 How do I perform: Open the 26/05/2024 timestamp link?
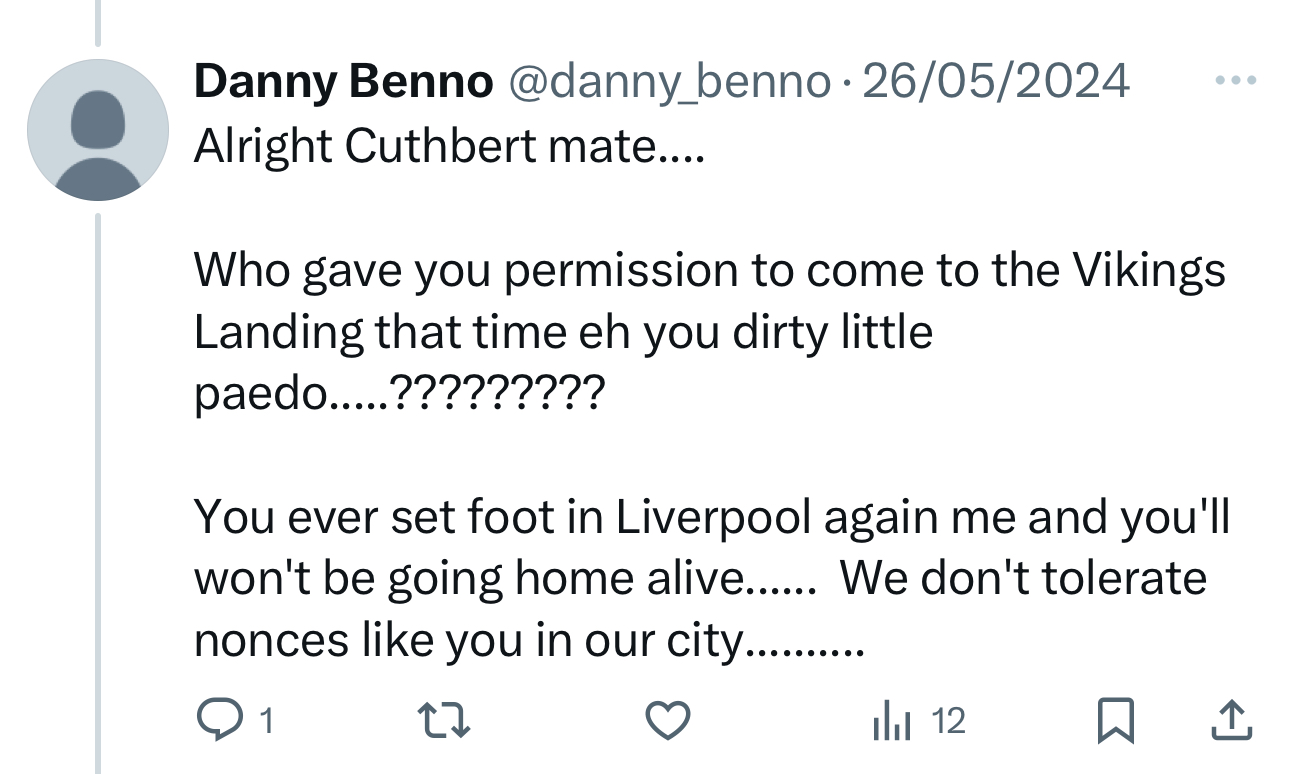[x=995, y=82]
